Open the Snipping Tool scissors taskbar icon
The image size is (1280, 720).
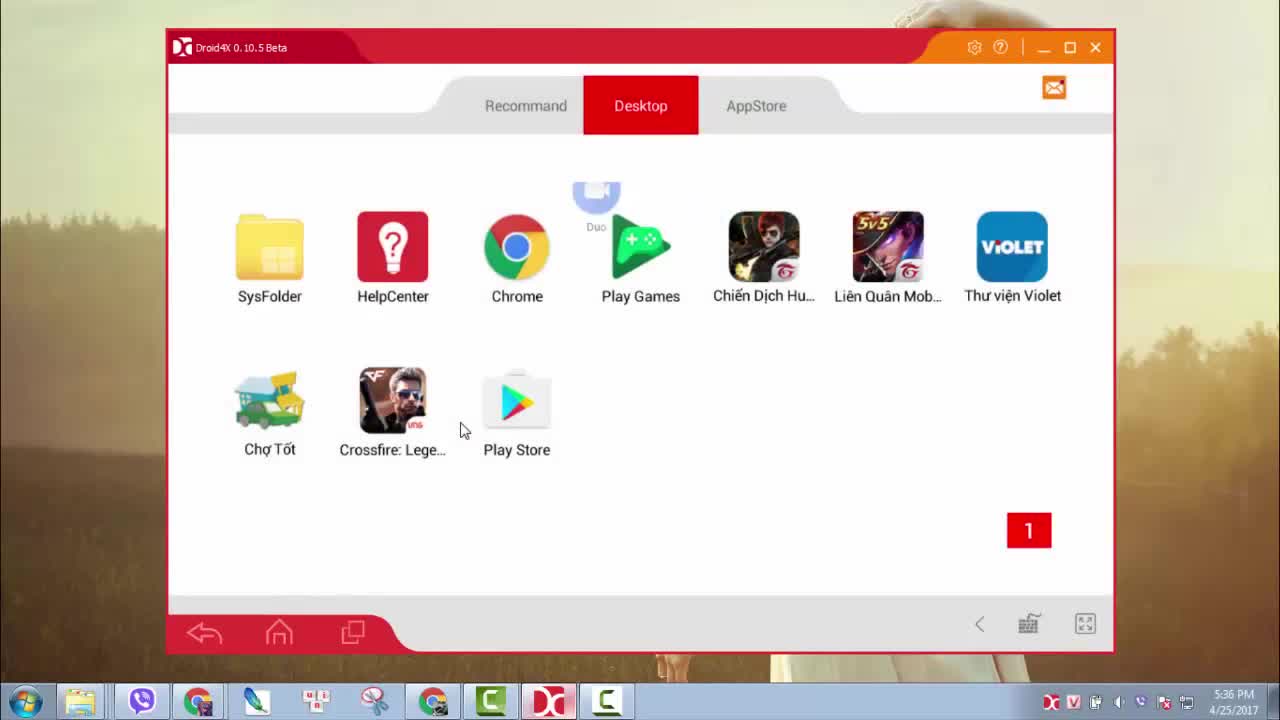point(374,702)
